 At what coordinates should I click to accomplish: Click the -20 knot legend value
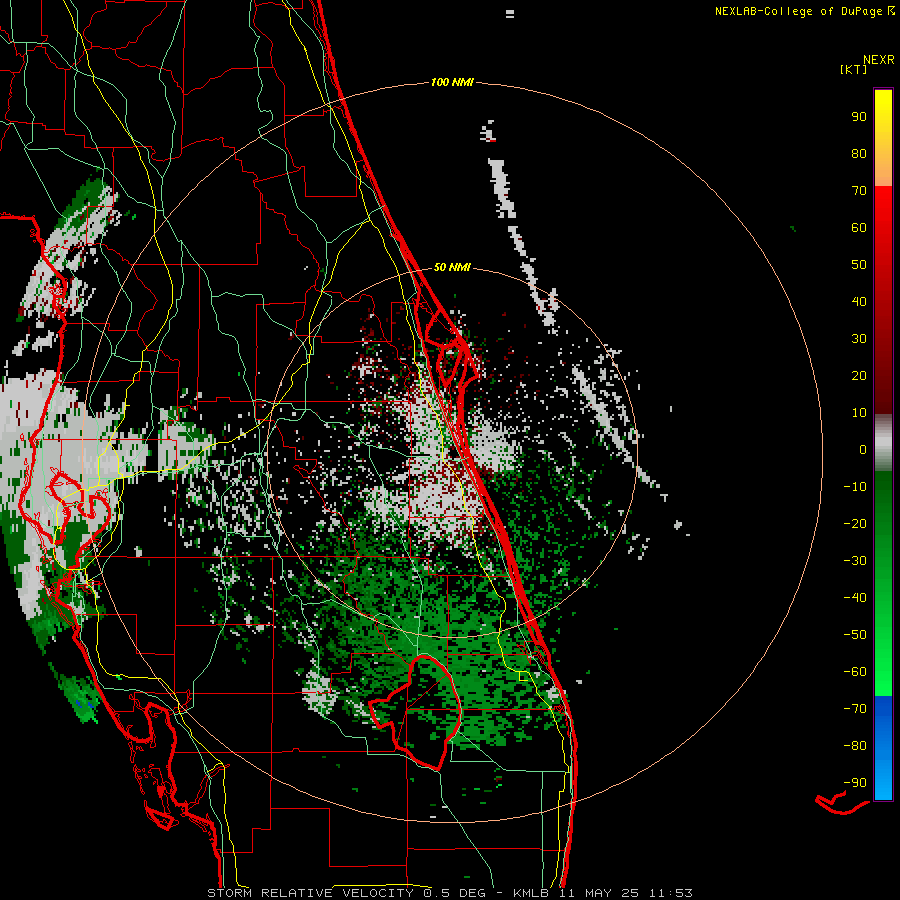pos(855,524)
